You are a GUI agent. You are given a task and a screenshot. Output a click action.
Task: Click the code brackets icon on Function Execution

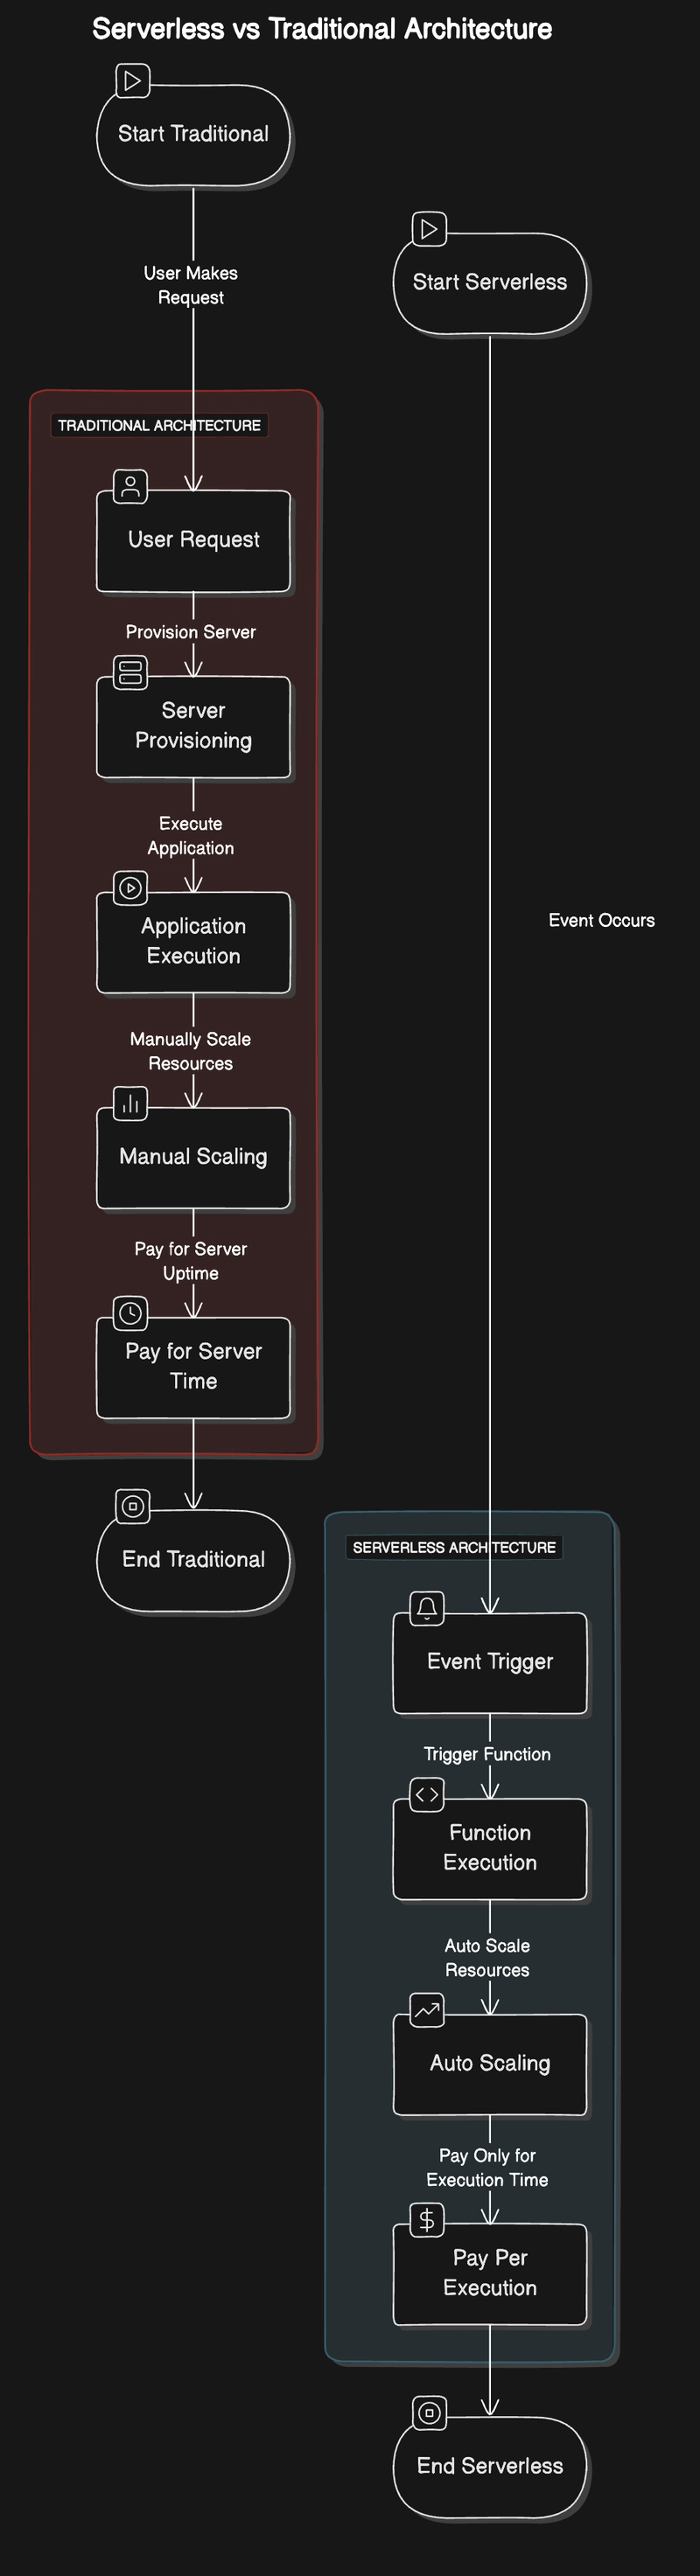click(427, 1795)
